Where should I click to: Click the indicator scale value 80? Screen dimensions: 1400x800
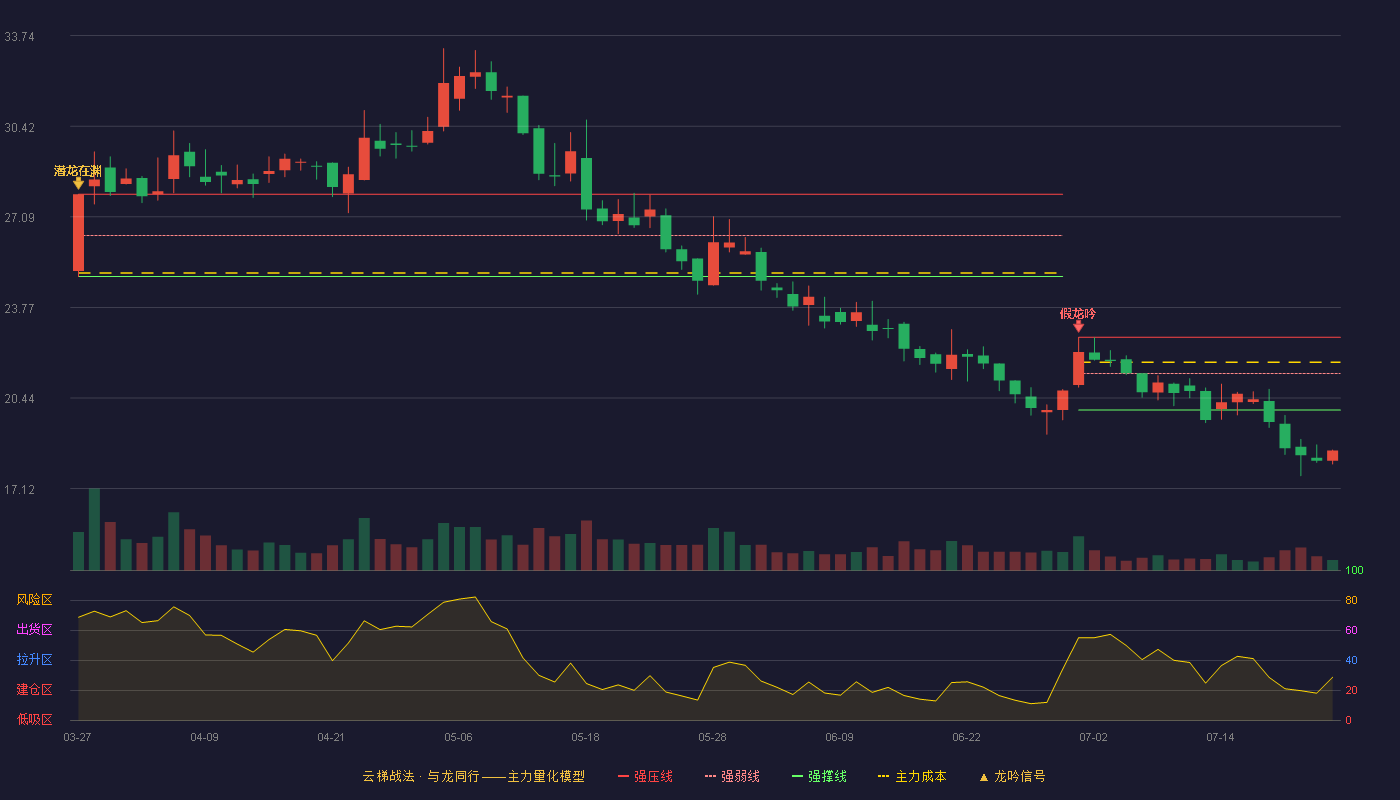pos(1351,600)
